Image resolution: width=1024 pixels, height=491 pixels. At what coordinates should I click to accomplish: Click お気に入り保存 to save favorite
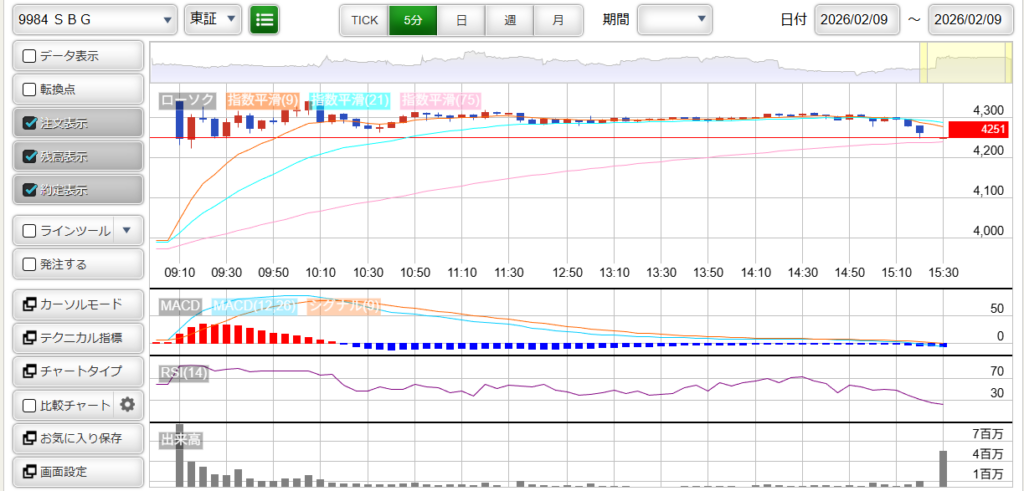point(77,438)
